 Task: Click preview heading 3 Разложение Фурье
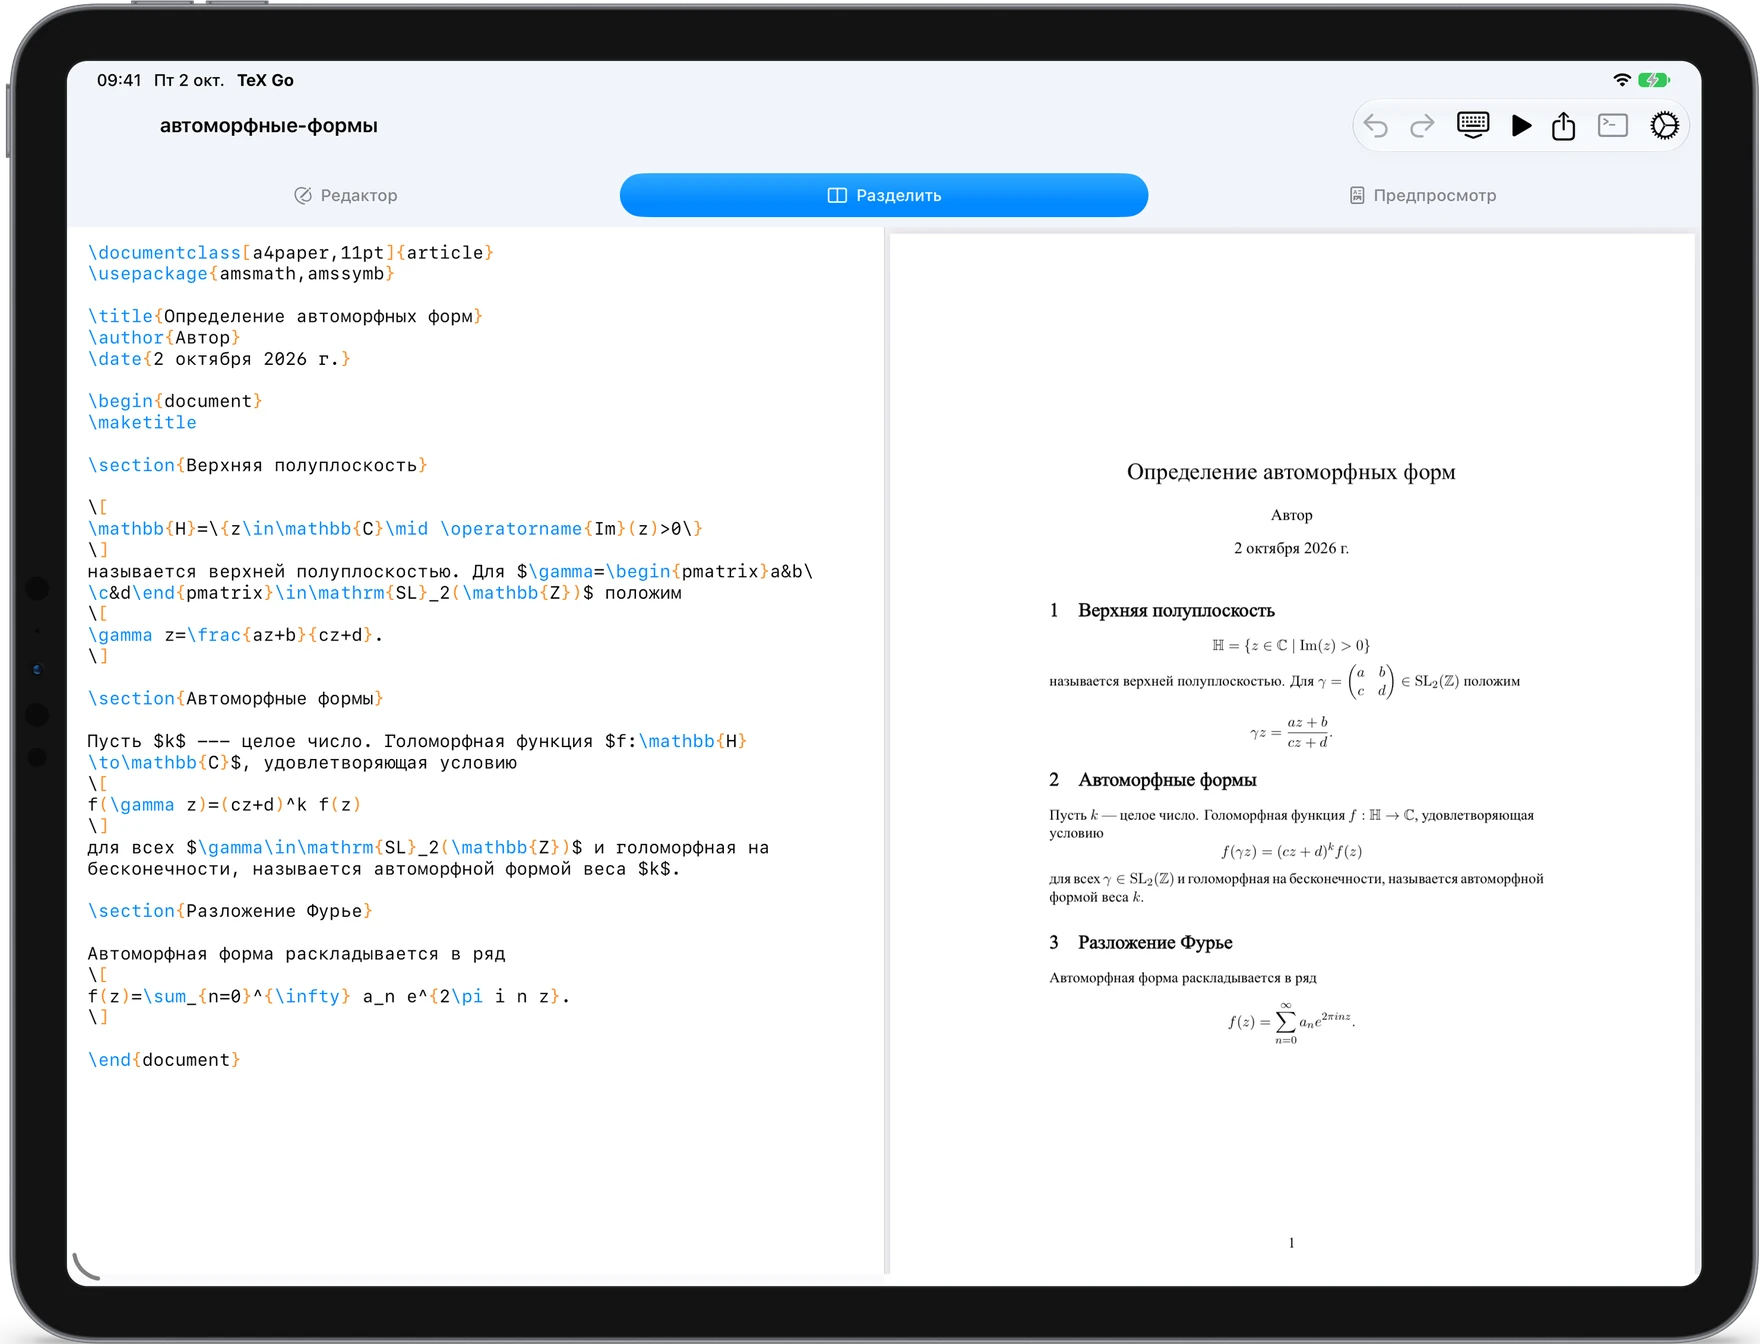tap(1141, 942)
